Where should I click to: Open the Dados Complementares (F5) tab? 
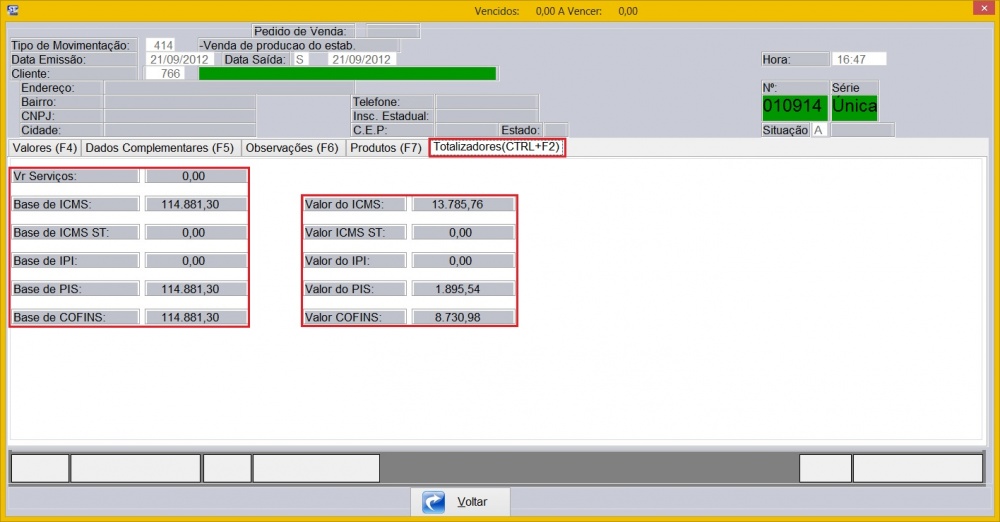160,148
